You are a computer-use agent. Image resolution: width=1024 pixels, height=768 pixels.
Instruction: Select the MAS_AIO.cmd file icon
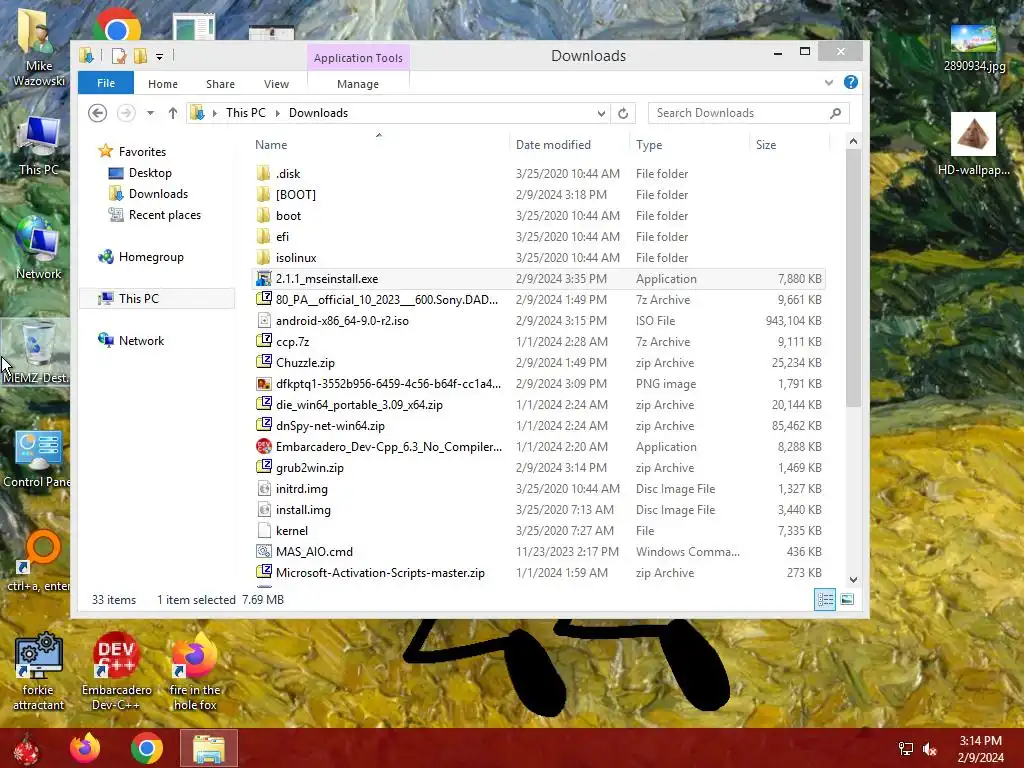point(263,552)
